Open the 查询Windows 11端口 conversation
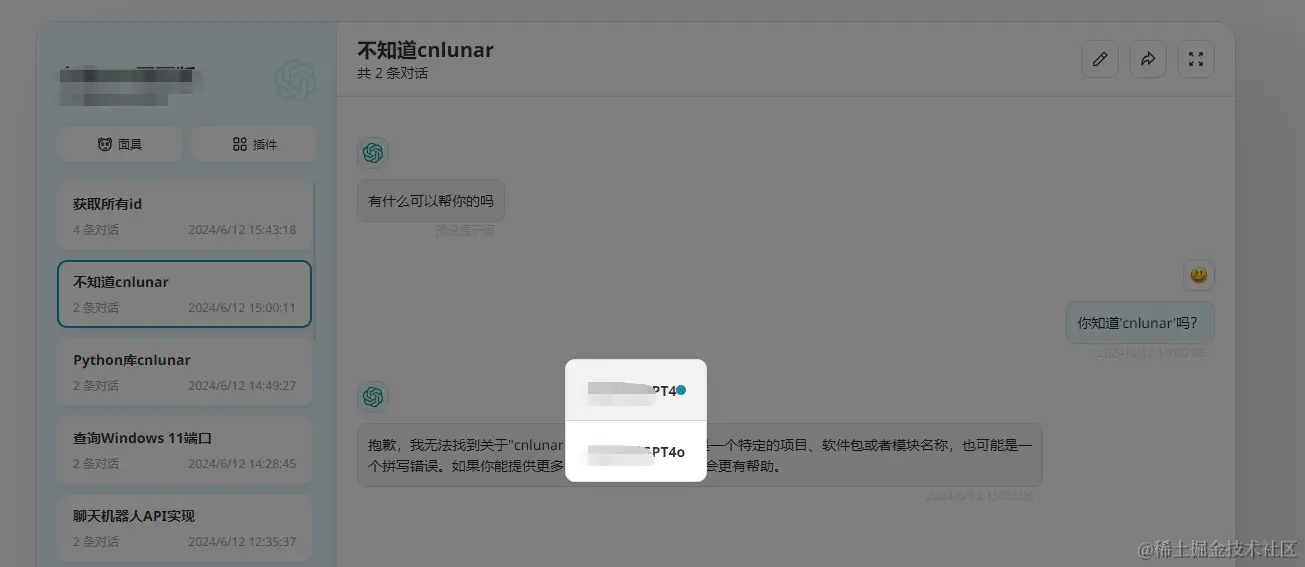 click(184, 450)
